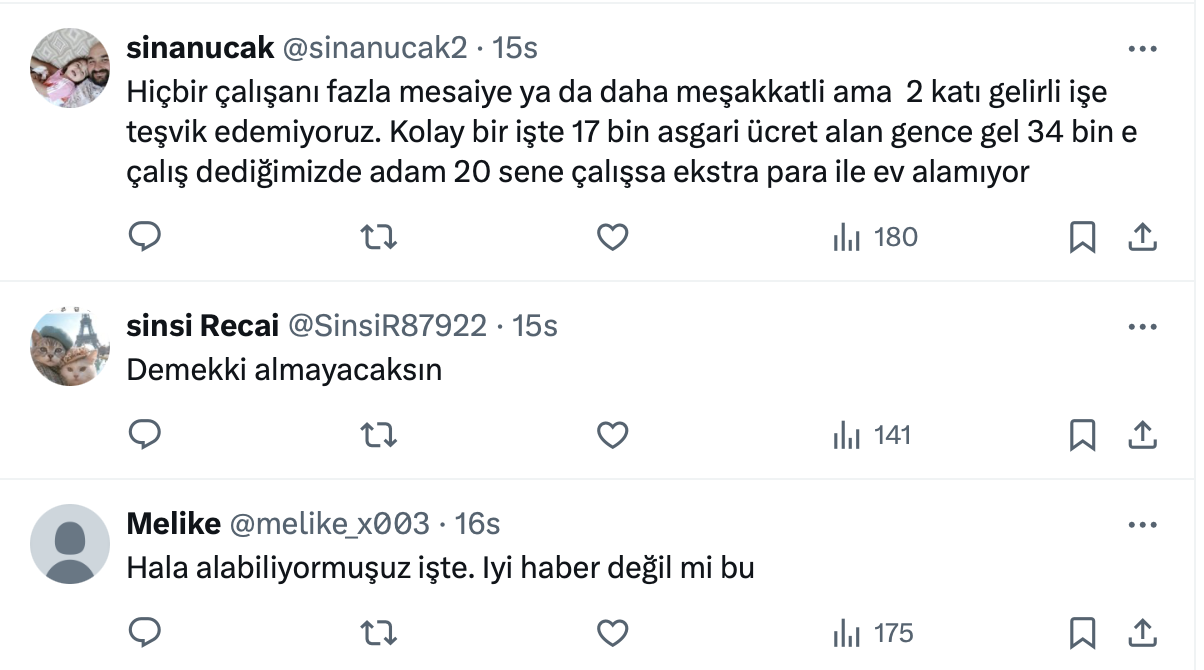The width and height of the screenshot is (1204, 670).
Task: View Melike's tweet analytics with 175 views
Action: [873, 633]
